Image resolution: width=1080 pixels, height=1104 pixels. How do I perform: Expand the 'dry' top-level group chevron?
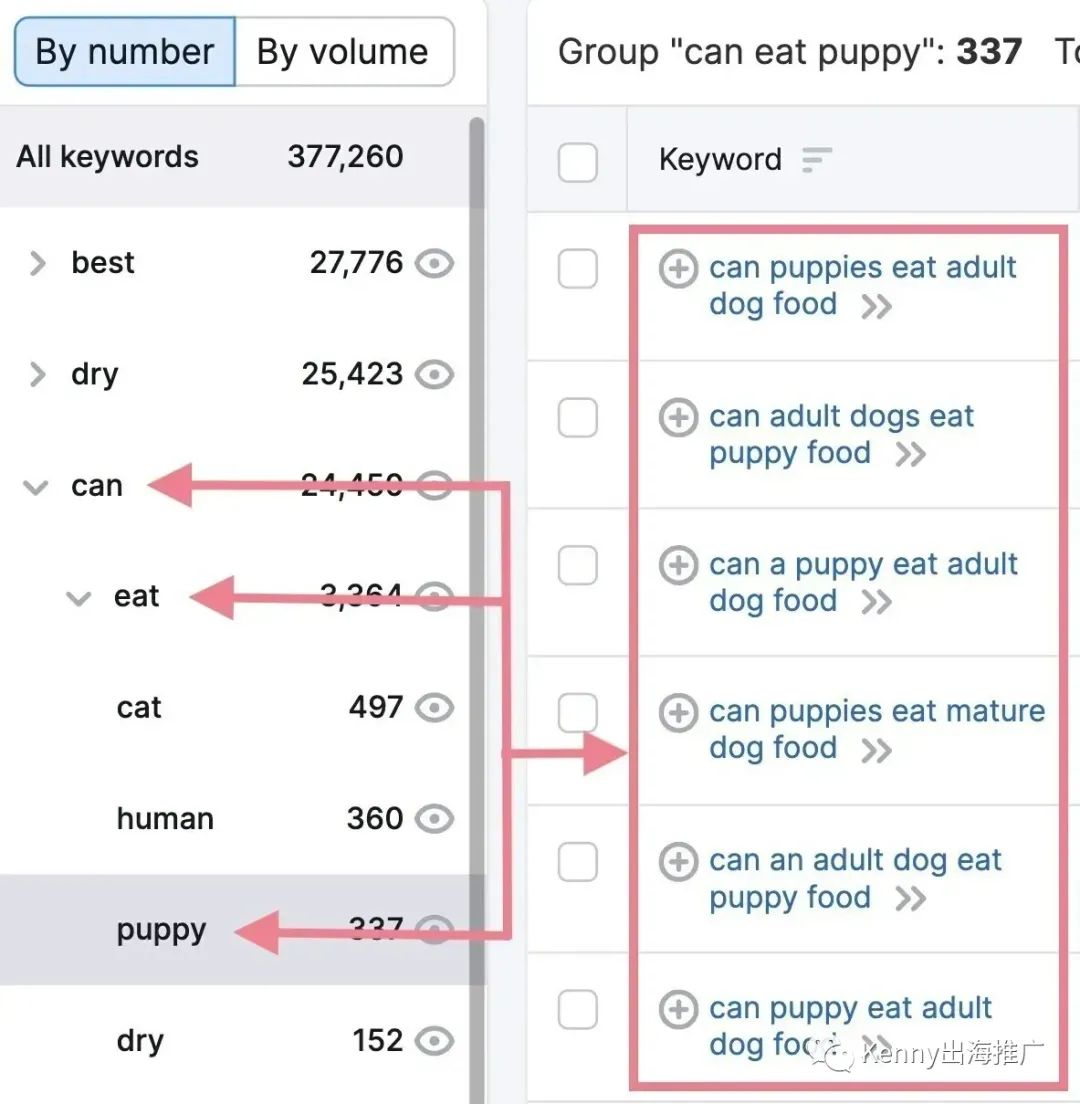pos(37,375)
